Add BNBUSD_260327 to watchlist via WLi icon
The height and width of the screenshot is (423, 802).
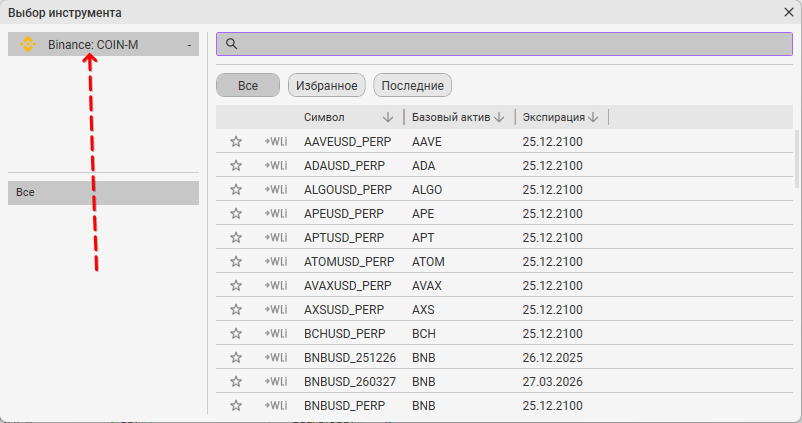pyautogui.click(x=276, y=382)
